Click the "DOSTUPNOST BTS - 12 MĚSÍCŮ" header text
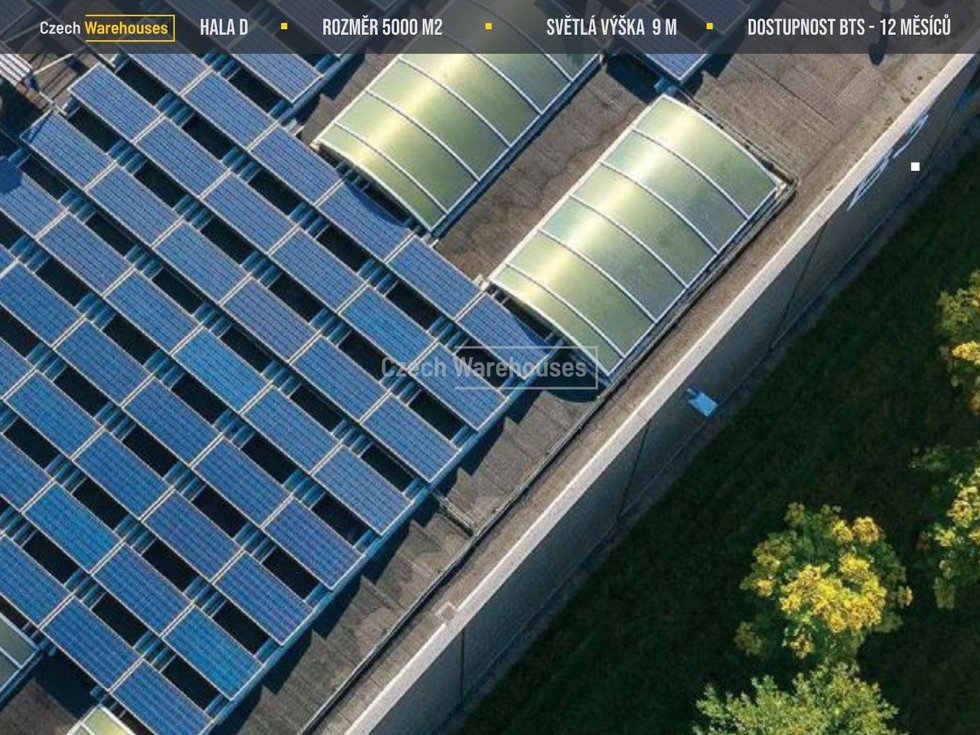This screenshot has height=735, width=980. tap(849, 28)
